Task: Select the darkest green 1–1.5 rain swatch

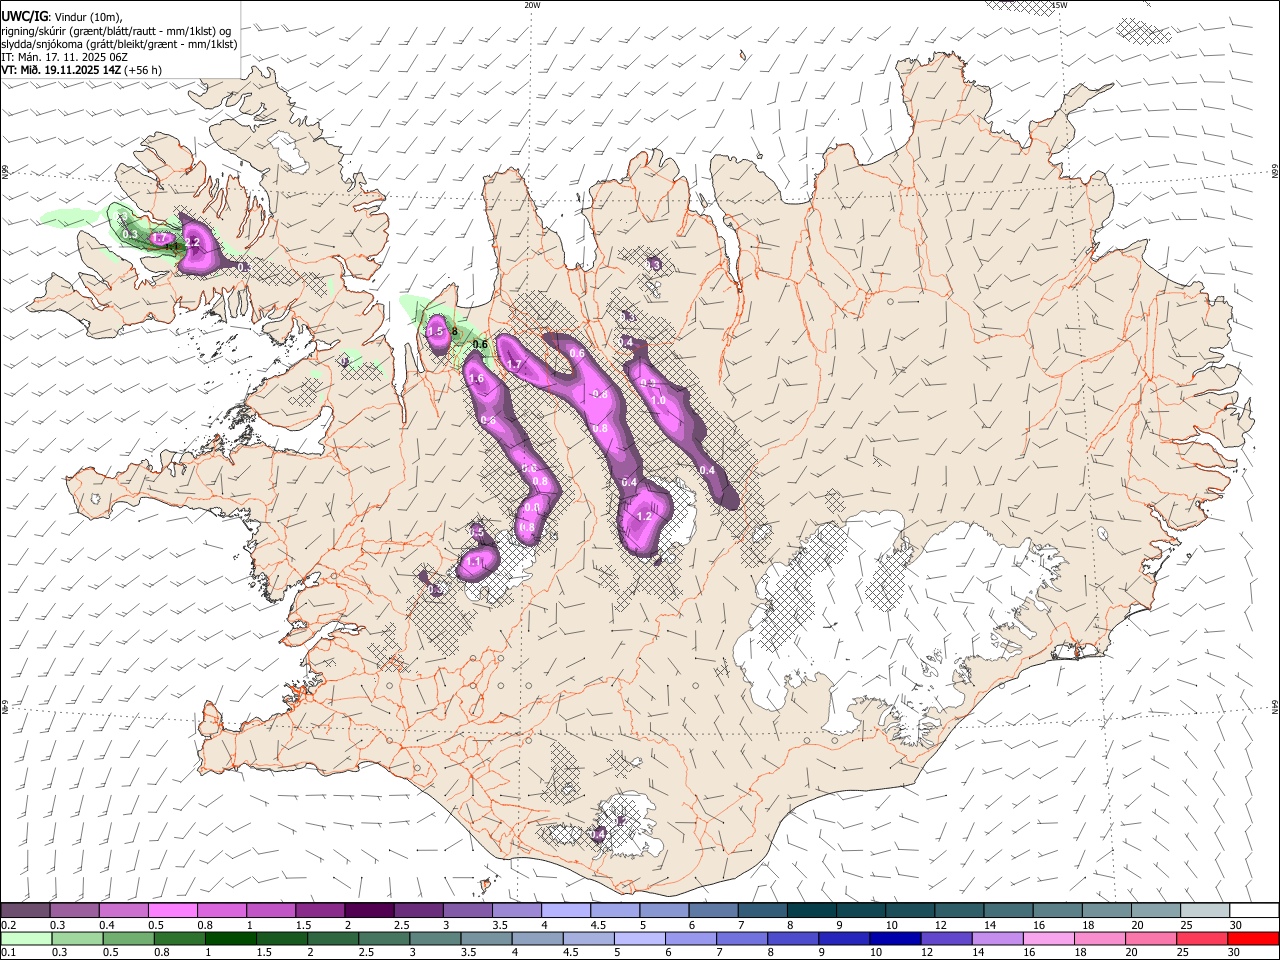Action: pyautogui.click(x=230, y=938)
